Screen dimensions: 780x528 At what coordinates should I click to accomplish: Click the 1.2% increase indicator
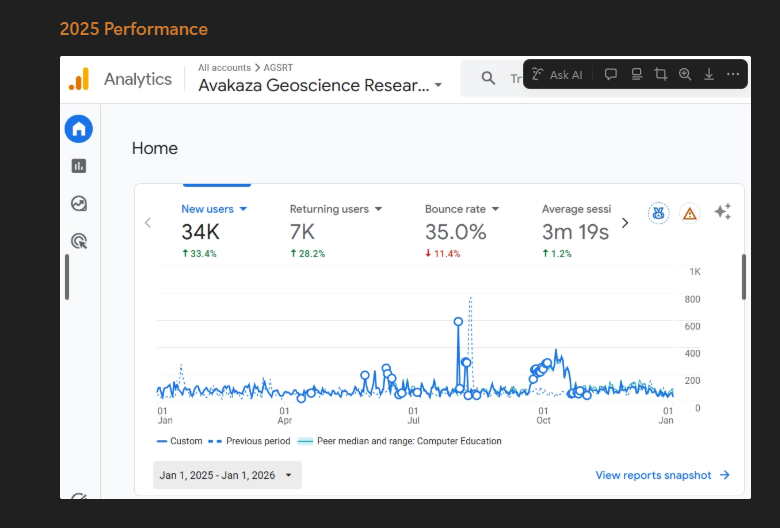point(557,253)
